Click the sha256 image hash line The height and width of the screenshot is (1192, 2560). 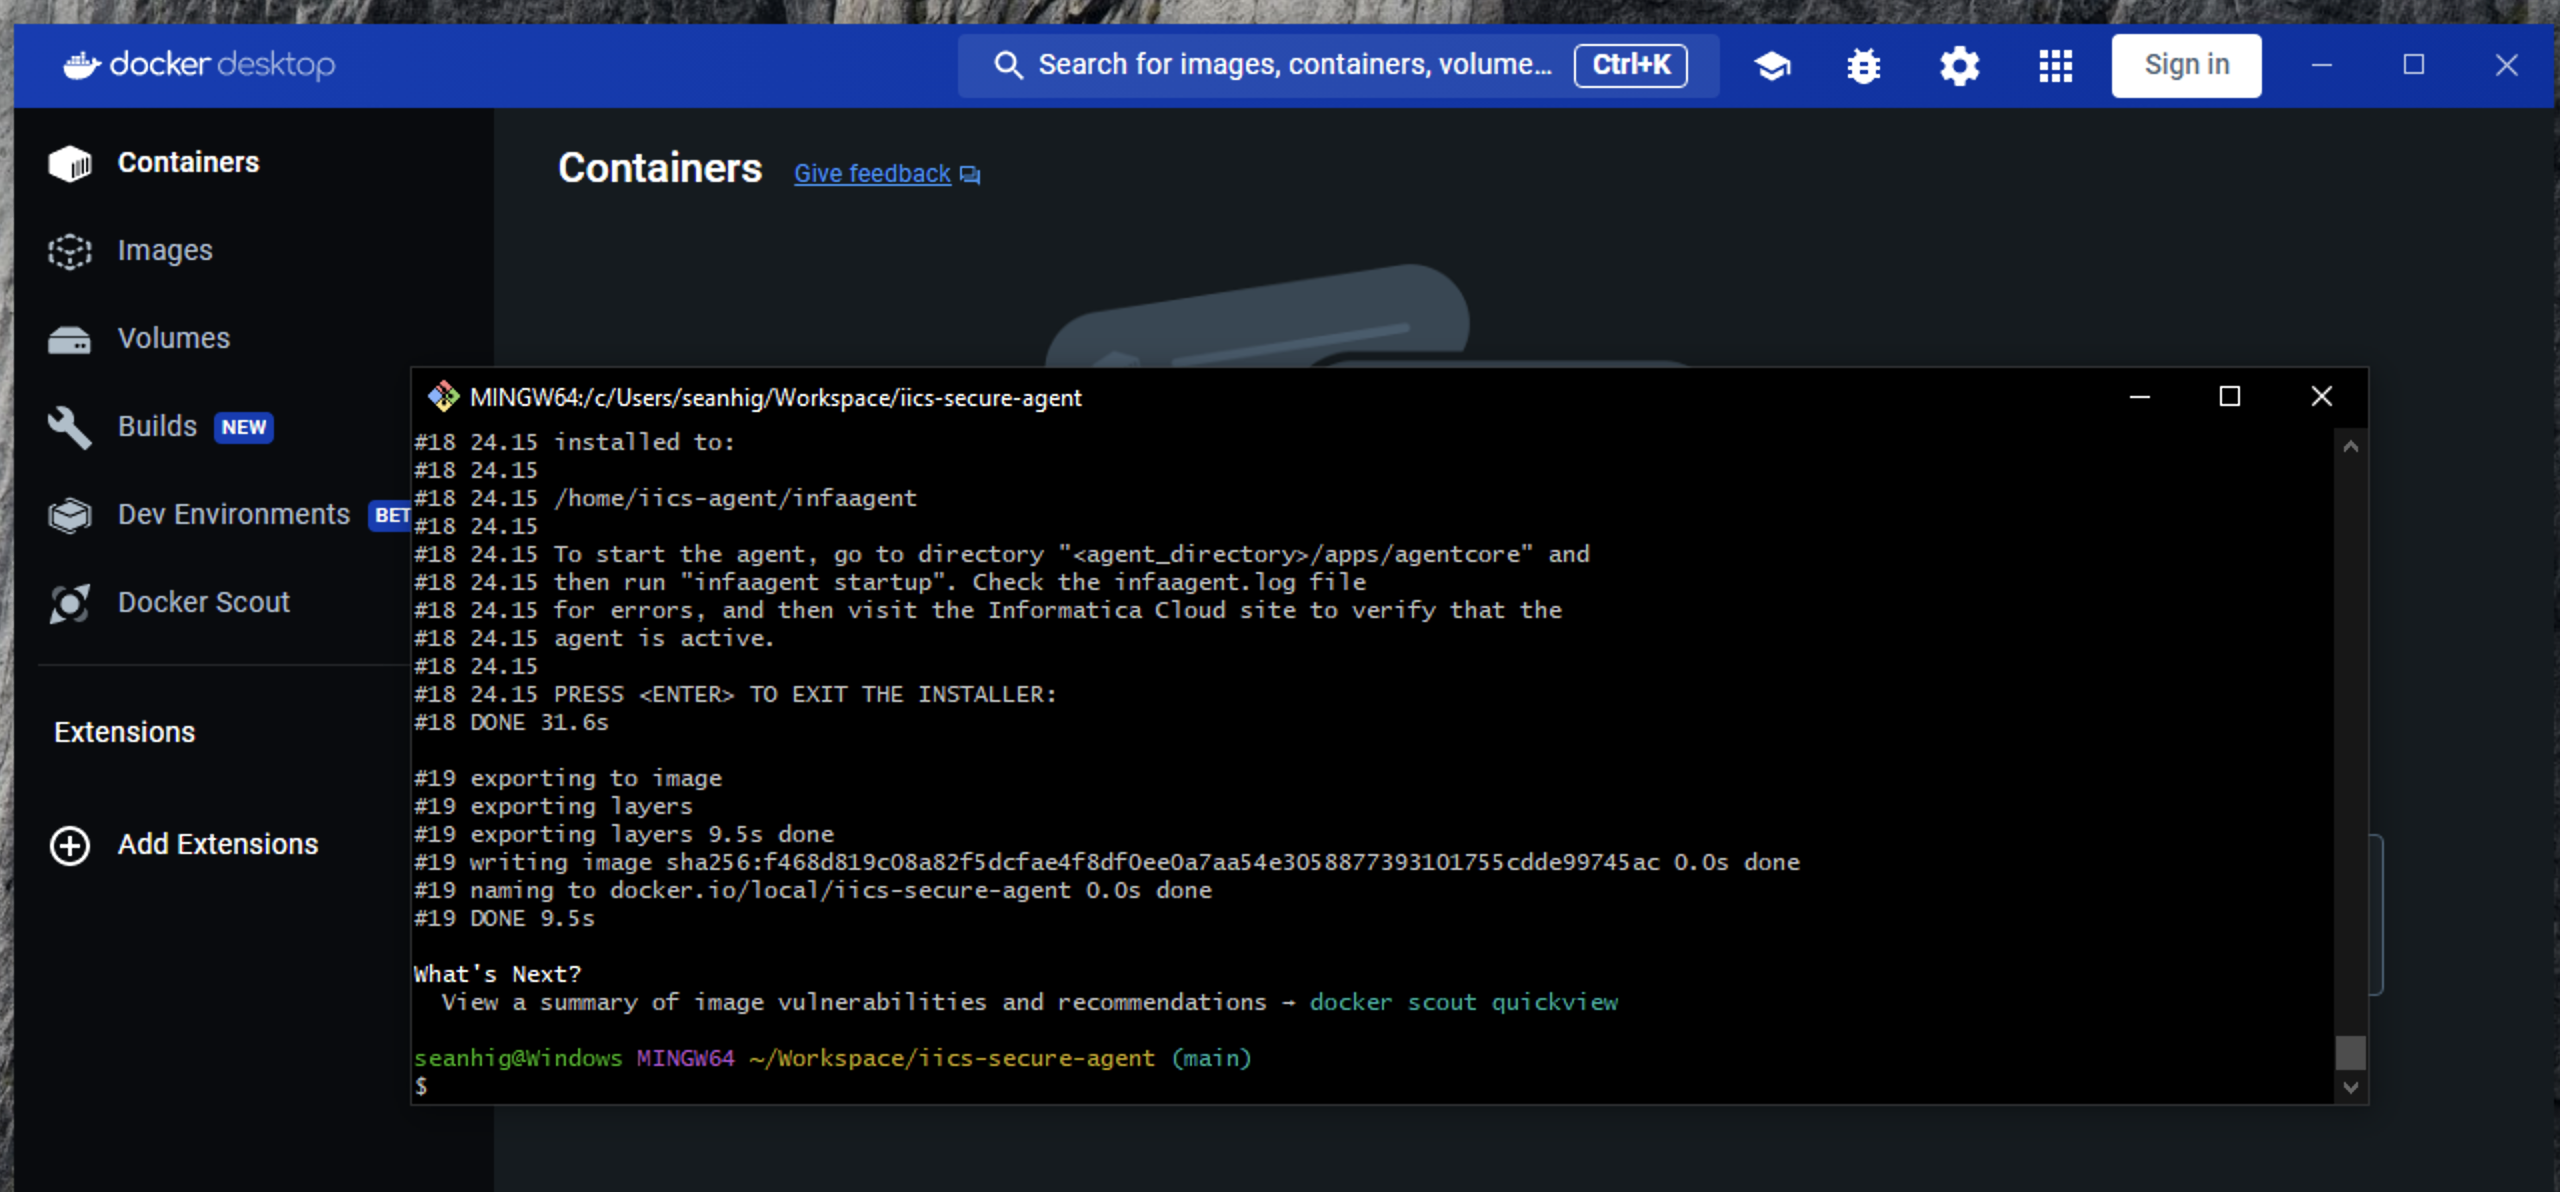pyautogui.click(x=1106, y=862)
